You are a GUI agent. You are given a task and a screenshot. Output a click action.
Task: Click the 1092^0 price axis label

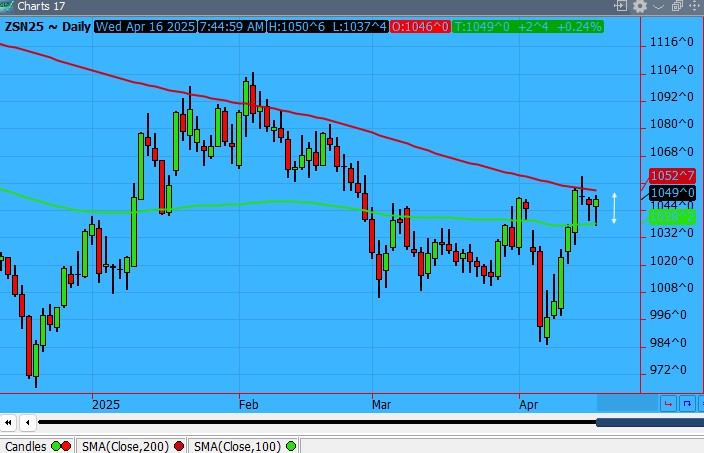pos(672,97)
